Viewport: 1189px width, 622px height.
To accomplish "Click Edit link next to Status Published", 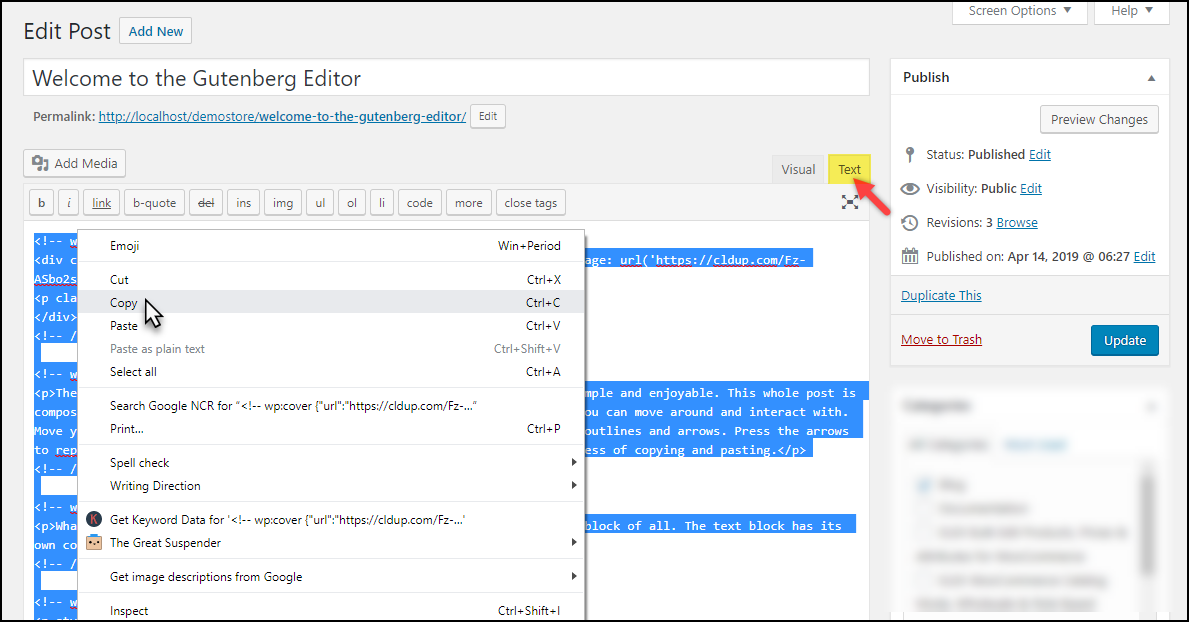I will pos(1040,154).
